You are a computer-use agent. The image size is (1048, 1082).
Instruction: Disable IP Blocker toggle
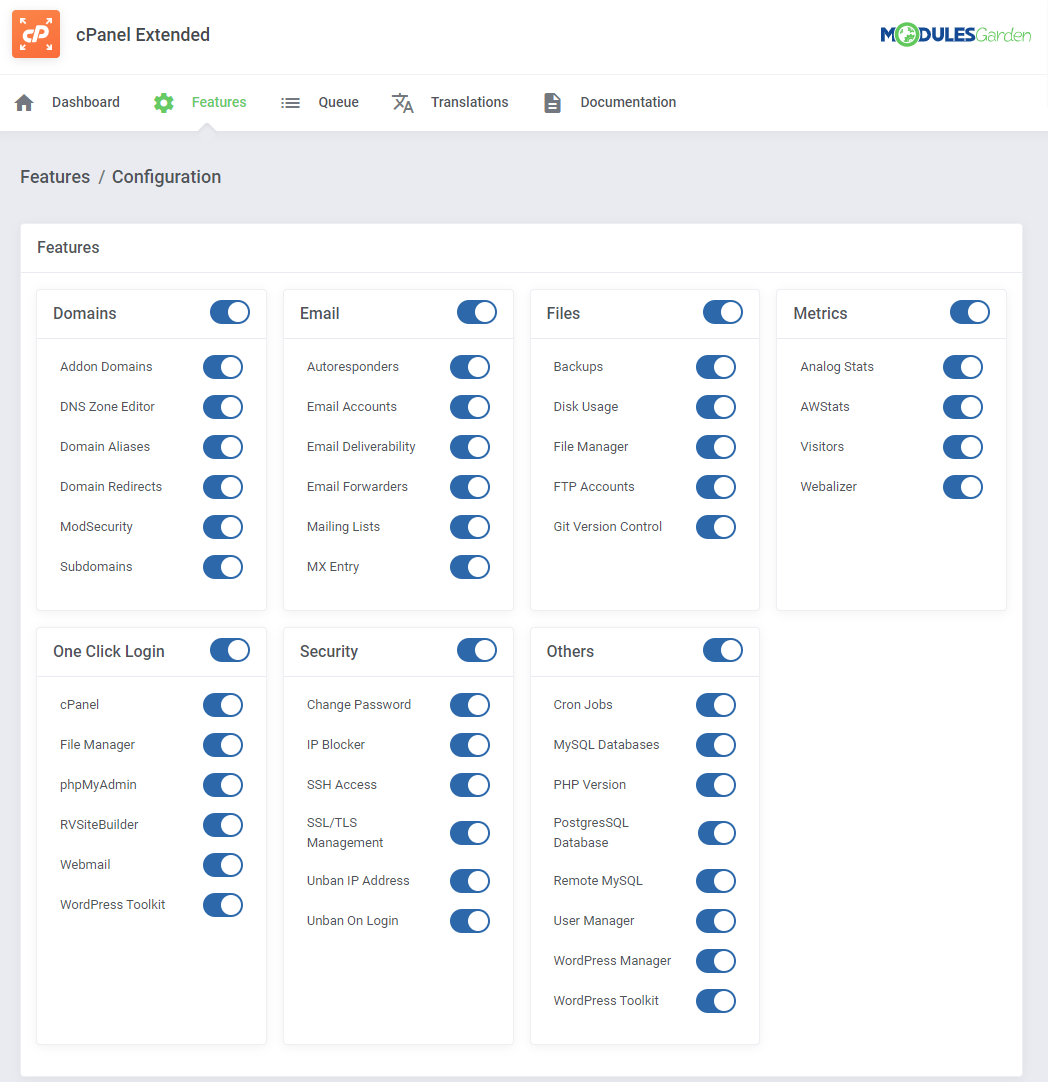470,745
